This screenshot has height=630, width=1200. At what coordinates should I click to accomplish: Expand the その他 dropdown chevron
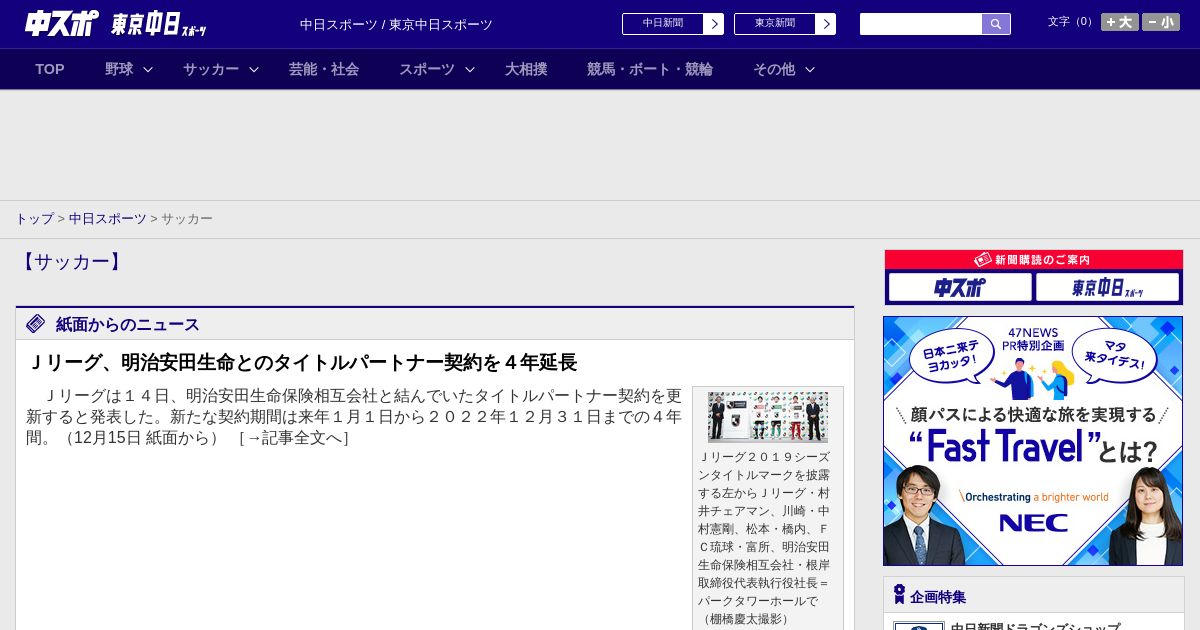coord(810,70)
